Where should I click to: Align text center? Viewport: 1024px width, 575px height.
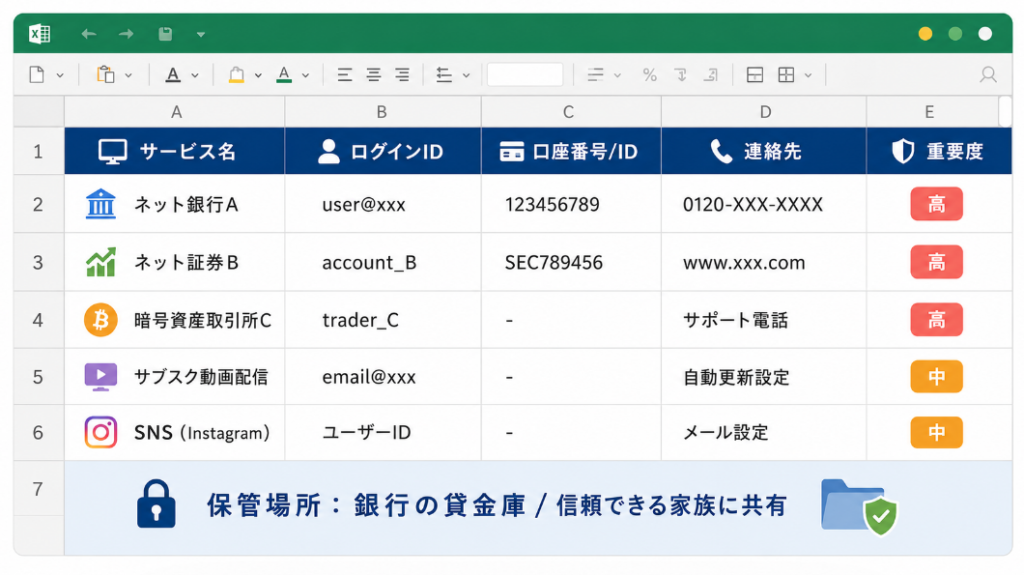click(x=374, y=75)
